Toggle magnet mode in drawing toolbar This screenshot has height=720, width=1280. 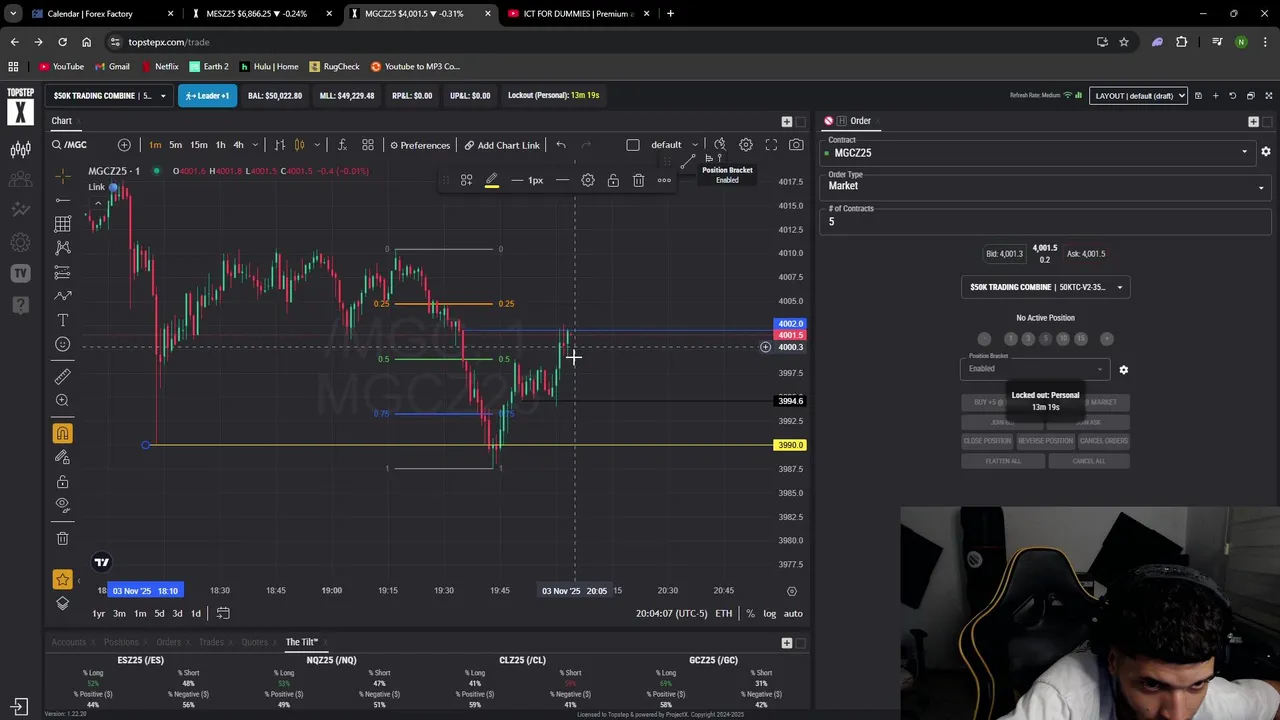coord(62,433)
